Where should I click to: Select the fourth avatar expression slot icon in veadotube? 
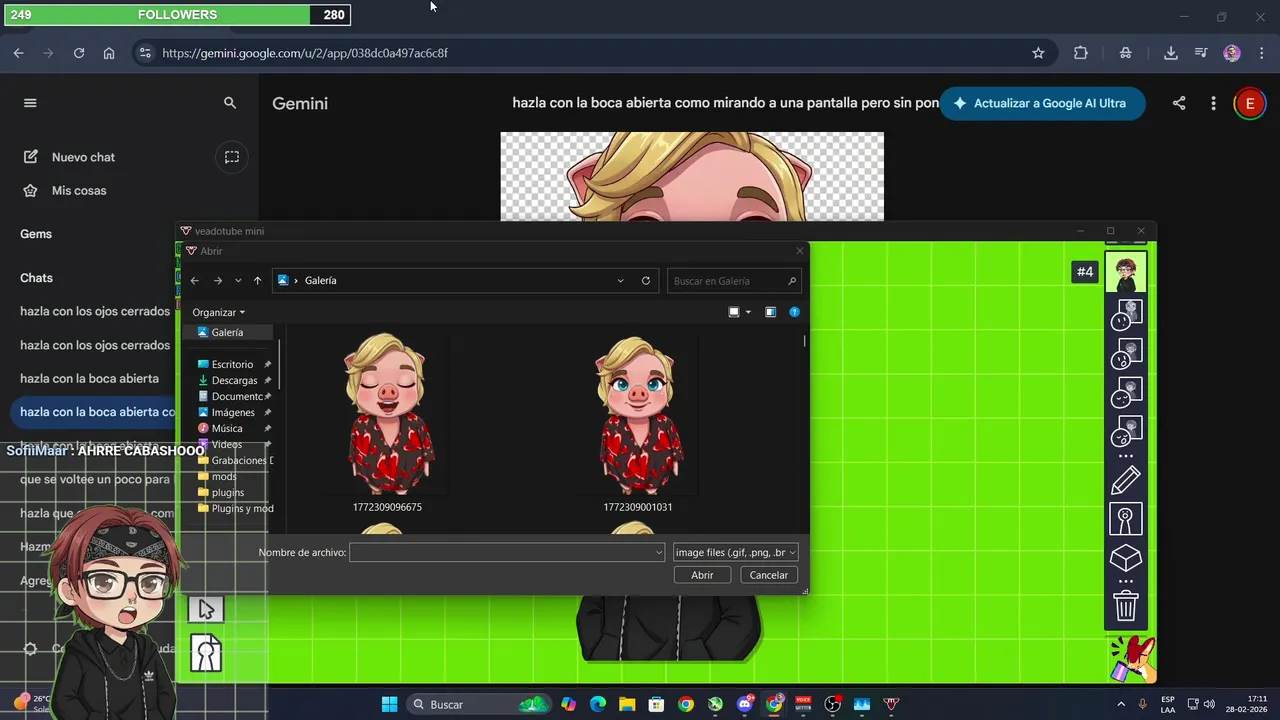[1126, 431]
